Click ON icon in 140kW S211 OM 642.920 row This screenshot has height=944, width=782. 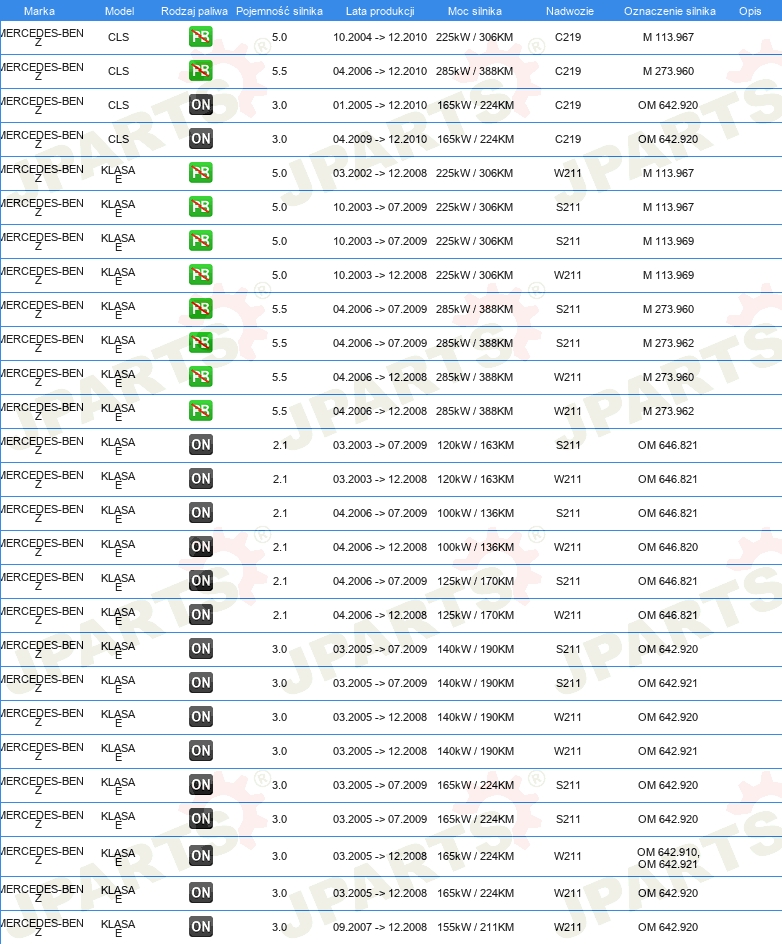click(200, 649)
